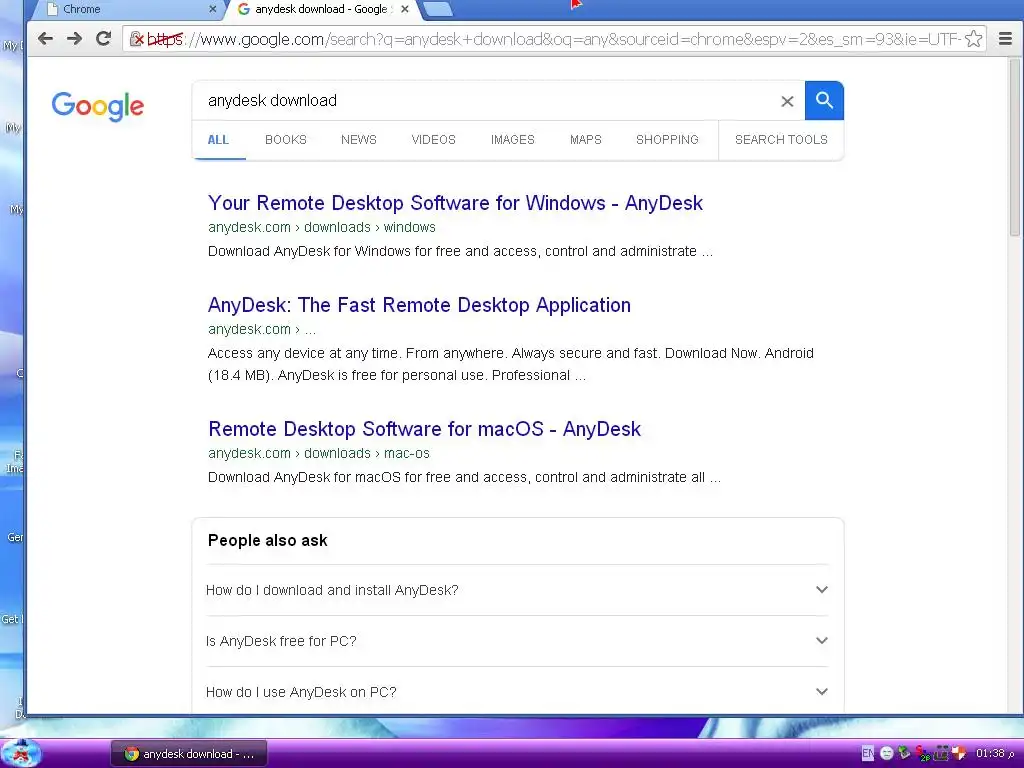Switch to the BOOKS results tab
The height and width of the screenshot is (768, 1024).
click(285, 140)
